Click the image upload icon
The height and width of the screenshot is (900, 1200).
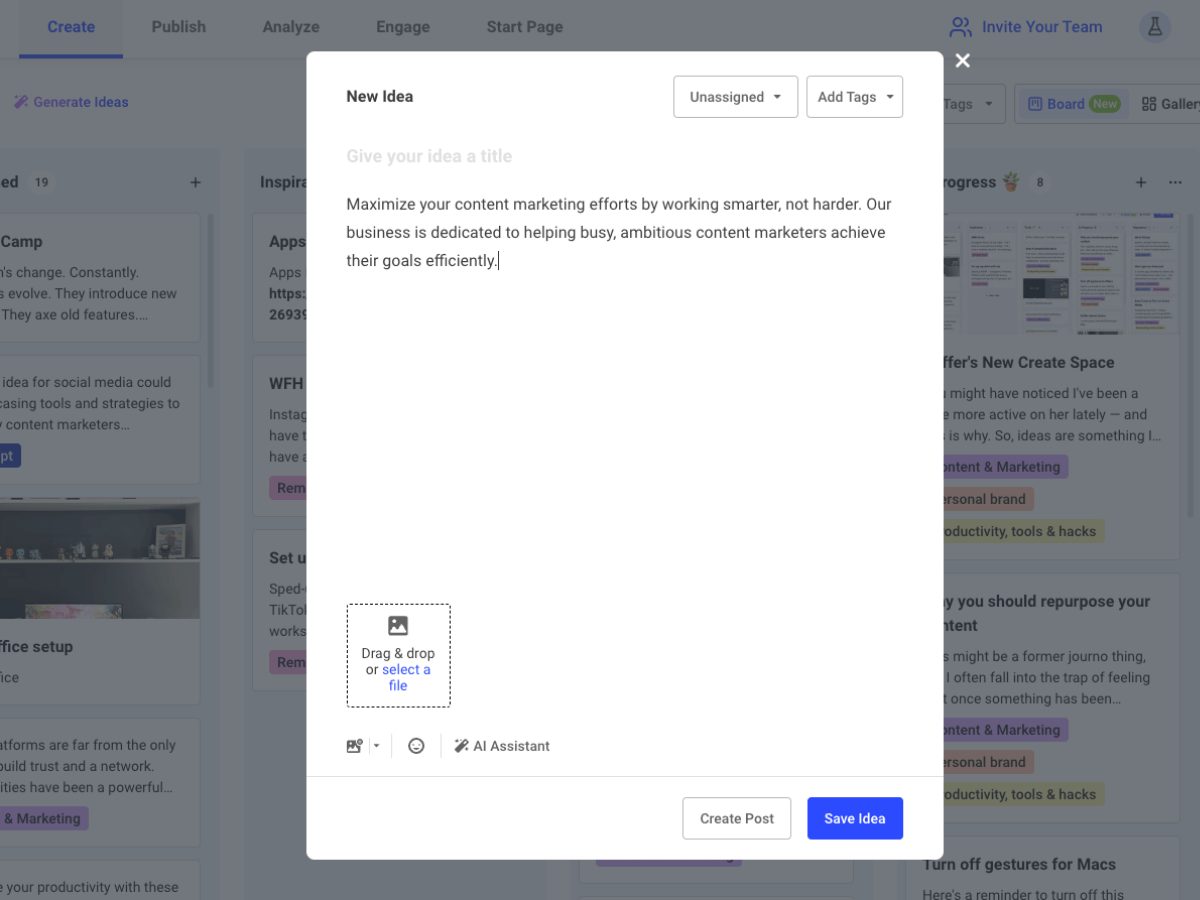click(354, 745)
